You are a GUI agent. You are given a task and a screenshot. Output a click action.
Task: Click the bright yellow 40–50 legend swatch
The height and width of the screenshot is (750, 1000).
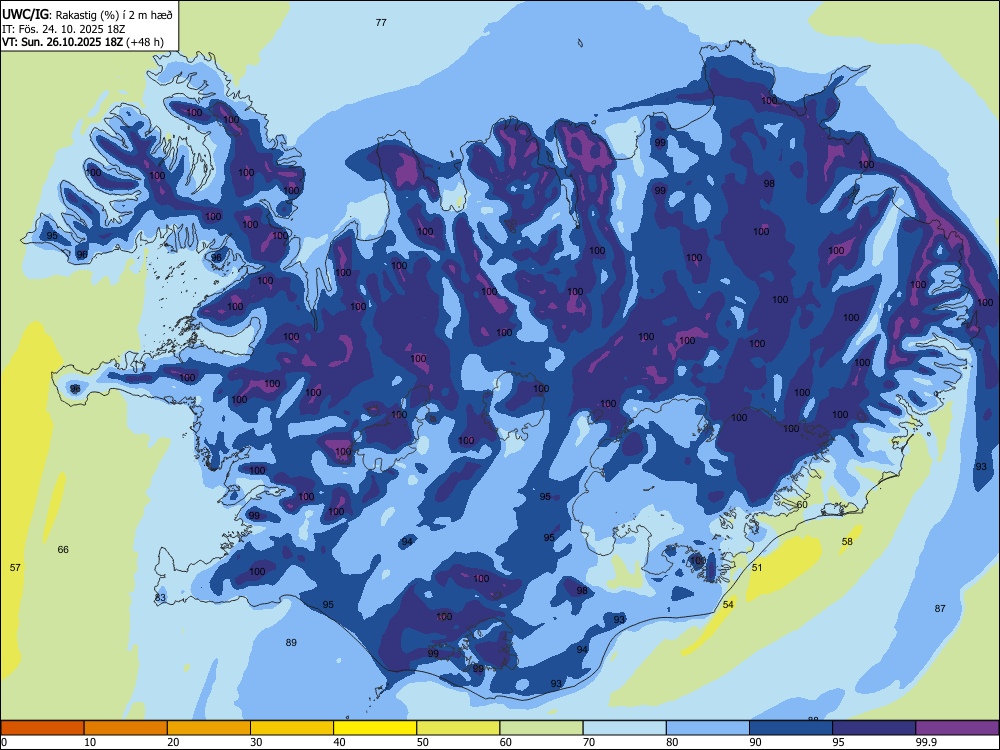pos(375,728)
